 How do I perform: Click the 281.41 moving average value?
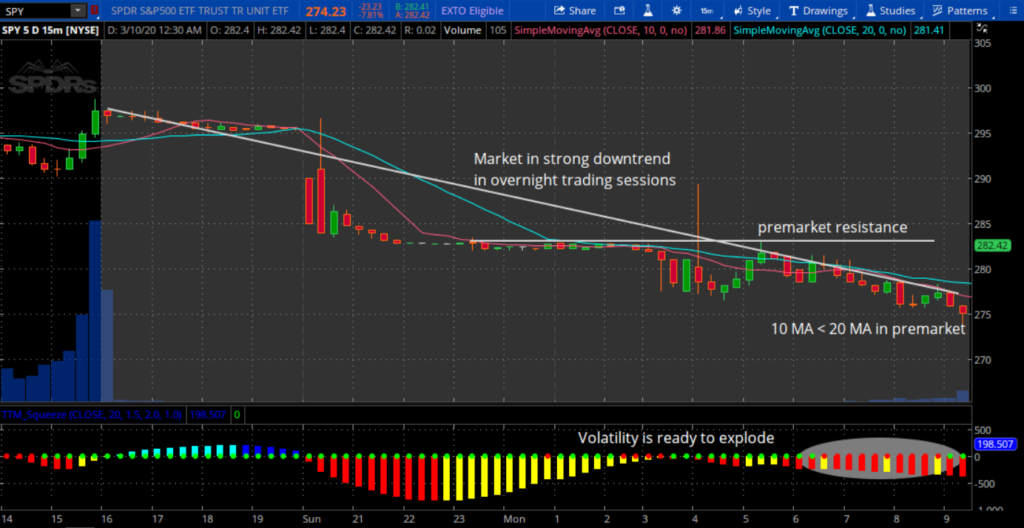(x=927, y=30)
